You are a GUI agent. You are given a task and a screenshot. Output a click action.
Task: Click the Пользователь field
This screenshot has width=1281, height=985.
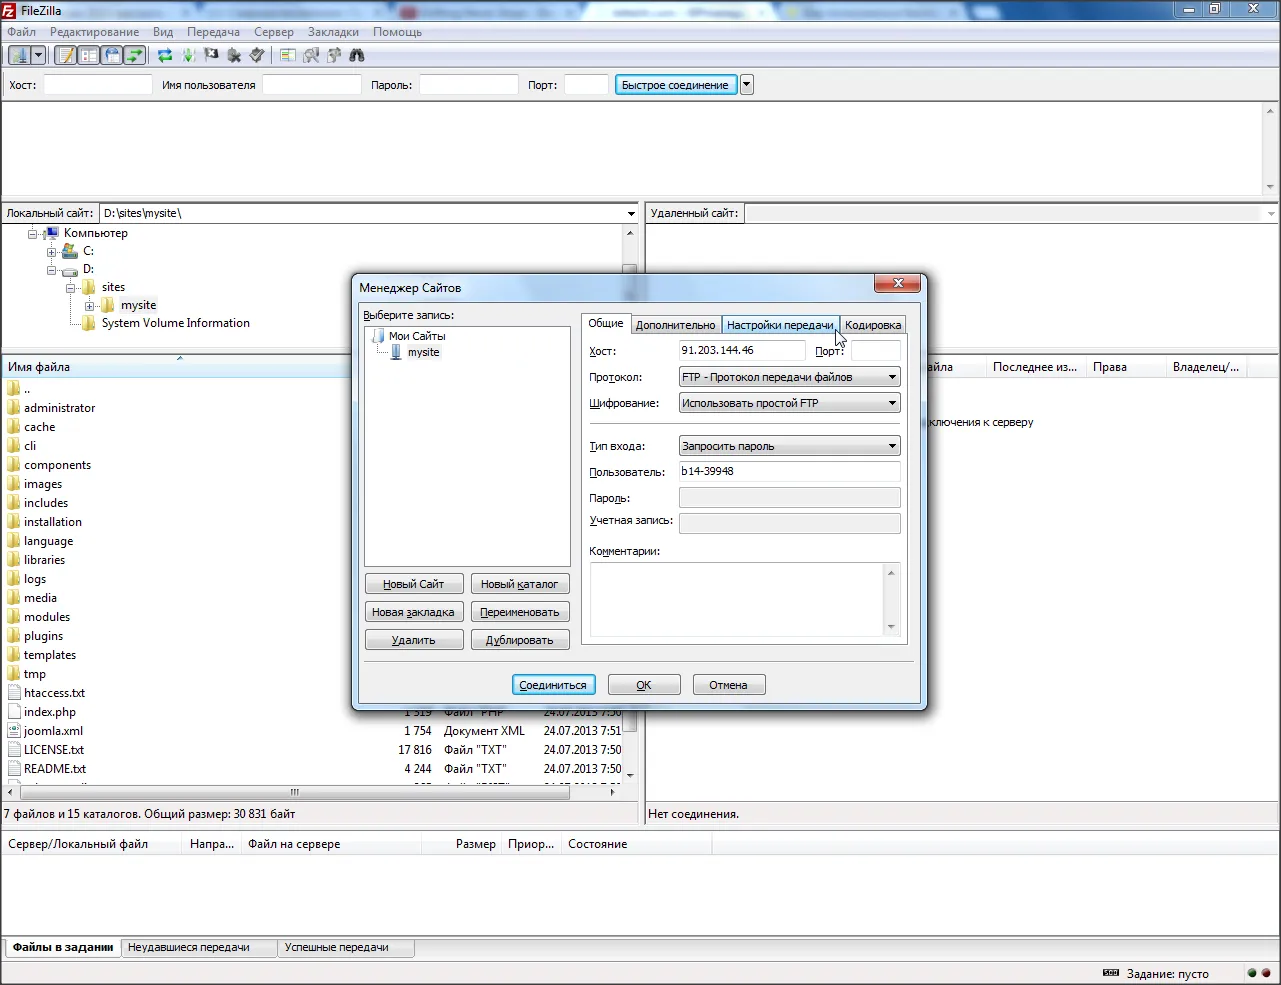tap(790, 472)
